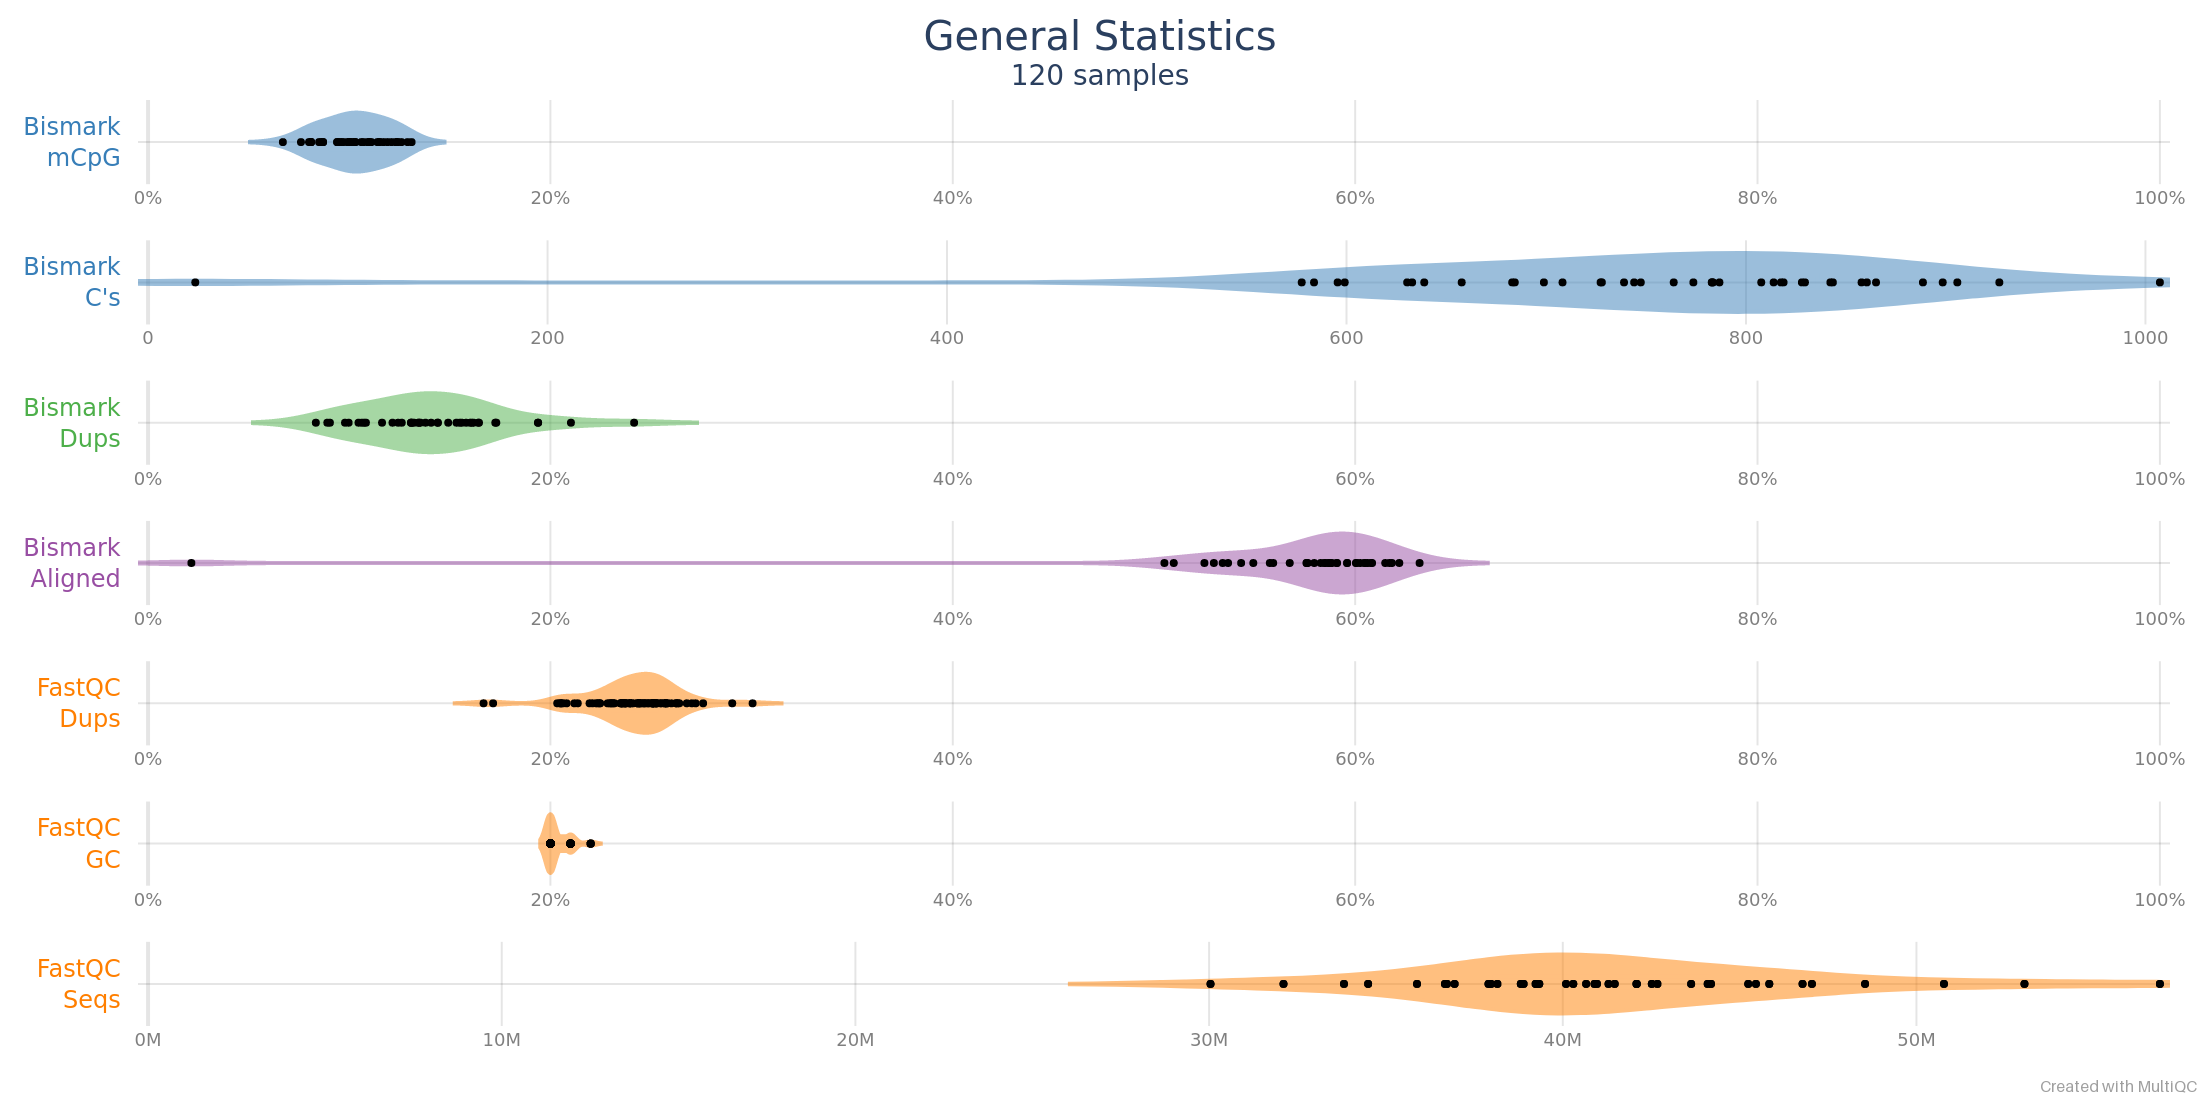Click the "120 samples" subtitle
This screenshot has height=1106, width=2200.
pos(1099,76)
